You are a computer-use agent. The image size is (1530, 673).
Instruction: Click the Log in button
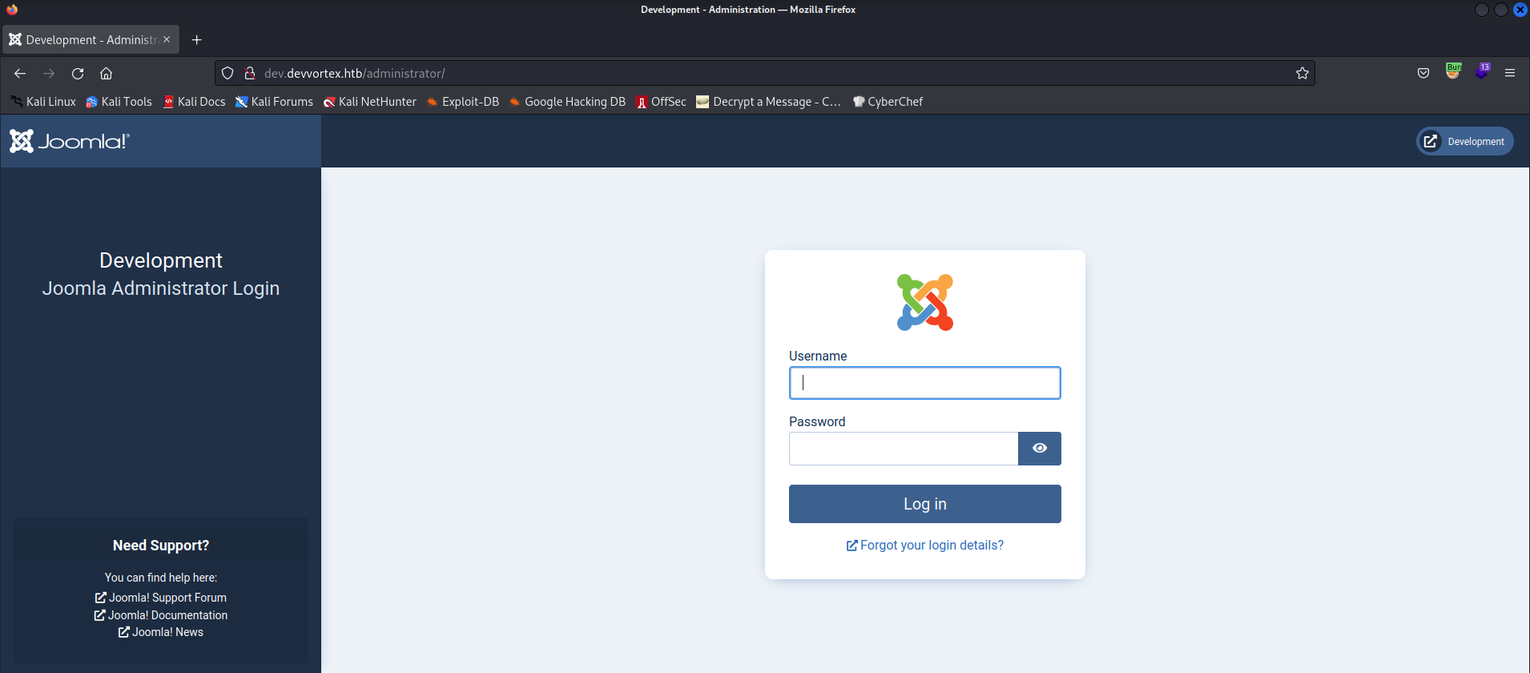coord(925,504)
